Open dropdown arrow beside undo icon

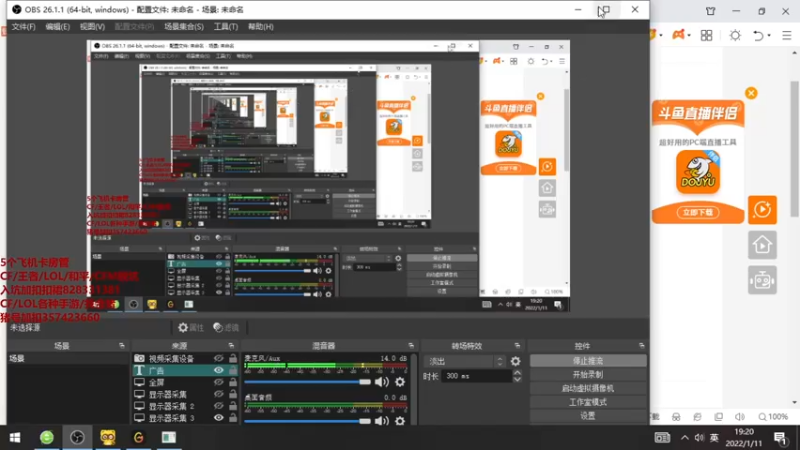click(x=768, y=35)
